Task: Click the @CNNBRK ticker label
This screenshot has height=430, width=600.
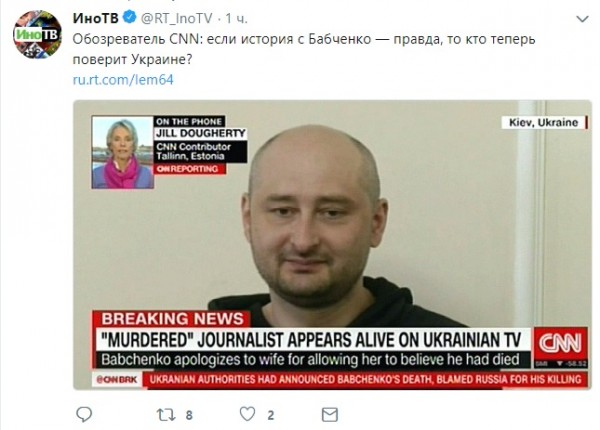Action: pos(118,380)
